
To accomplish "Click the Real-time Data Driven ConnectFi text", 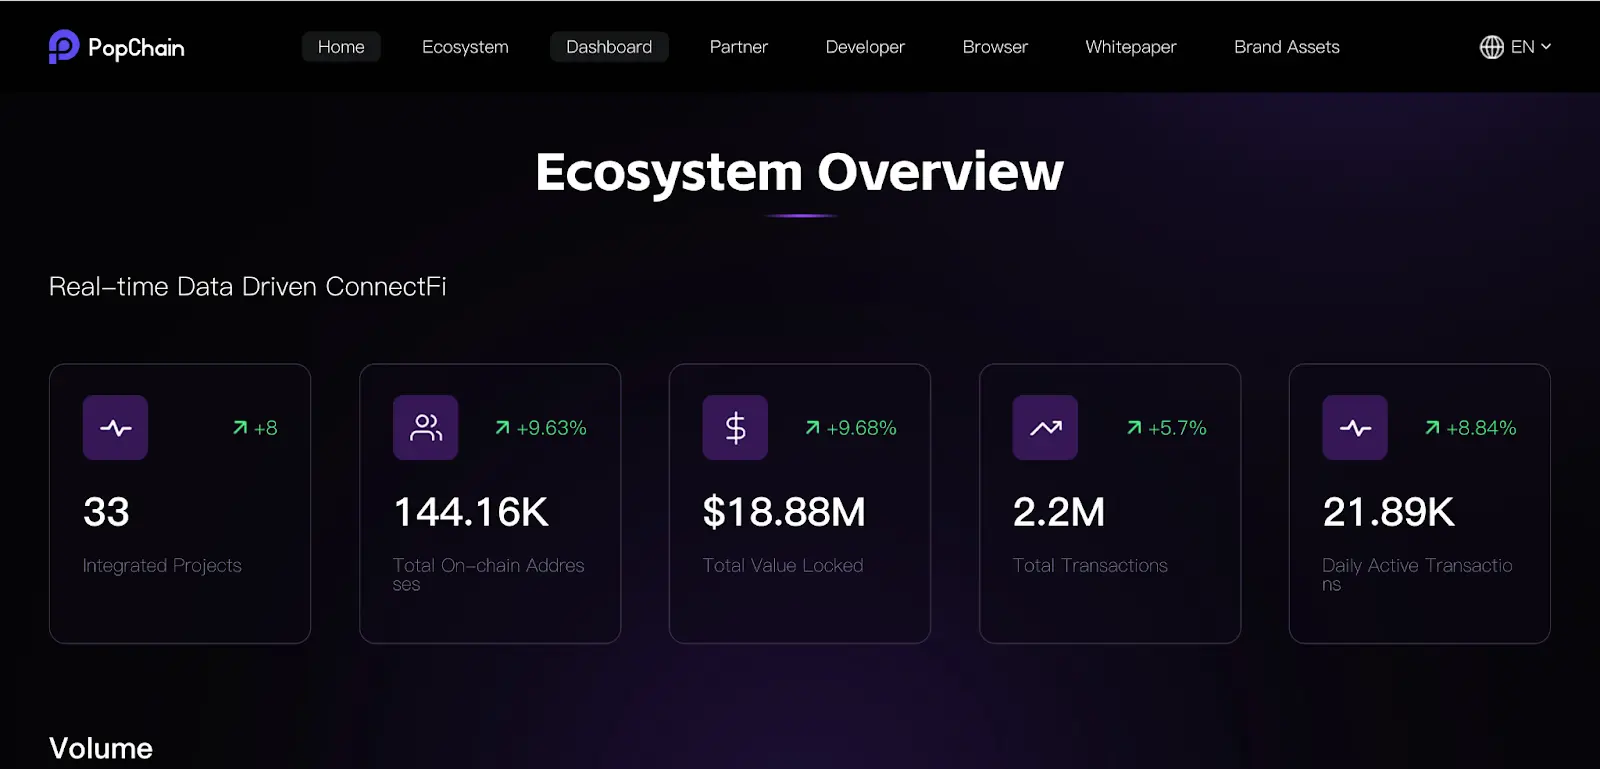I will click(248, 287).
